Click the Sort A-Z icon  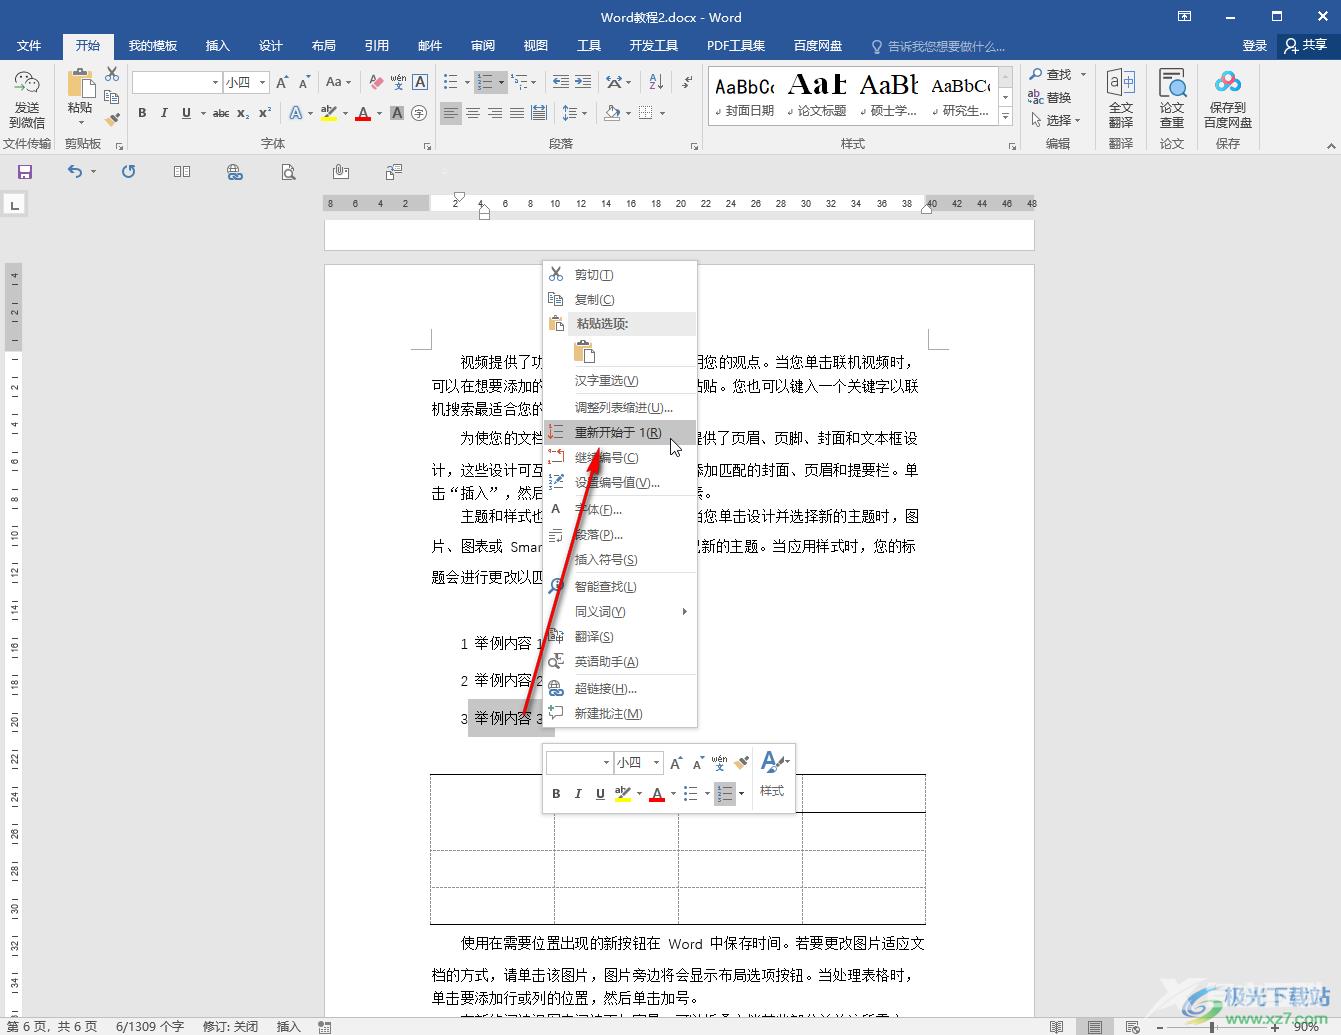[x=656, y=82]
